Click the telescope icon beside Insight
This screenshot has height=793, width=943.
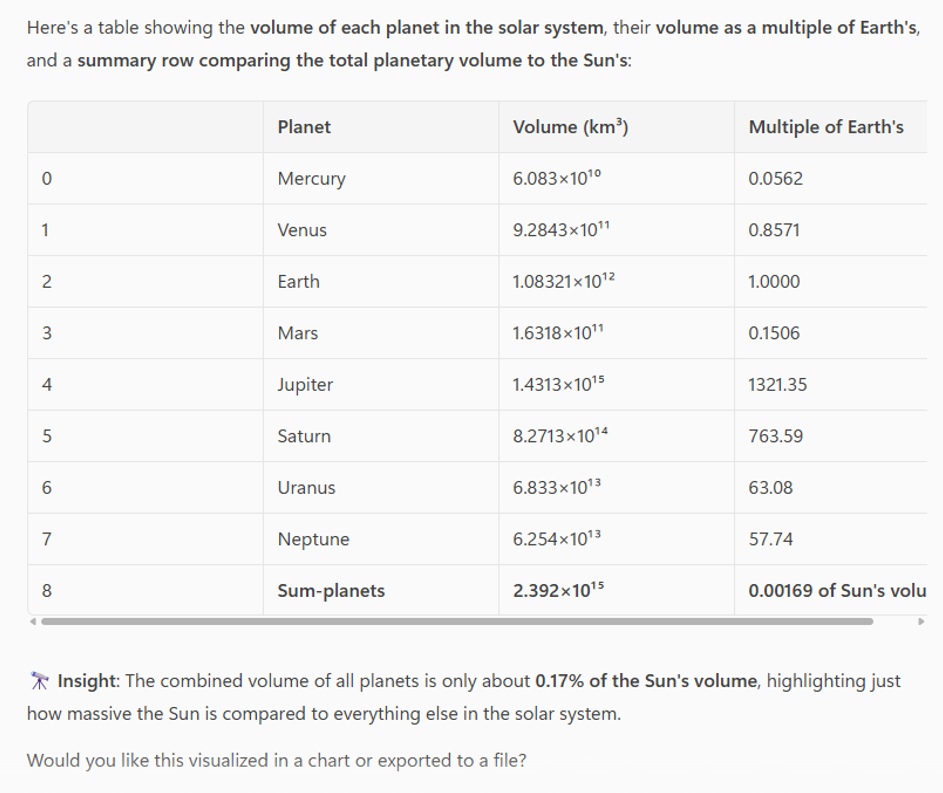(x=39, y=681)
